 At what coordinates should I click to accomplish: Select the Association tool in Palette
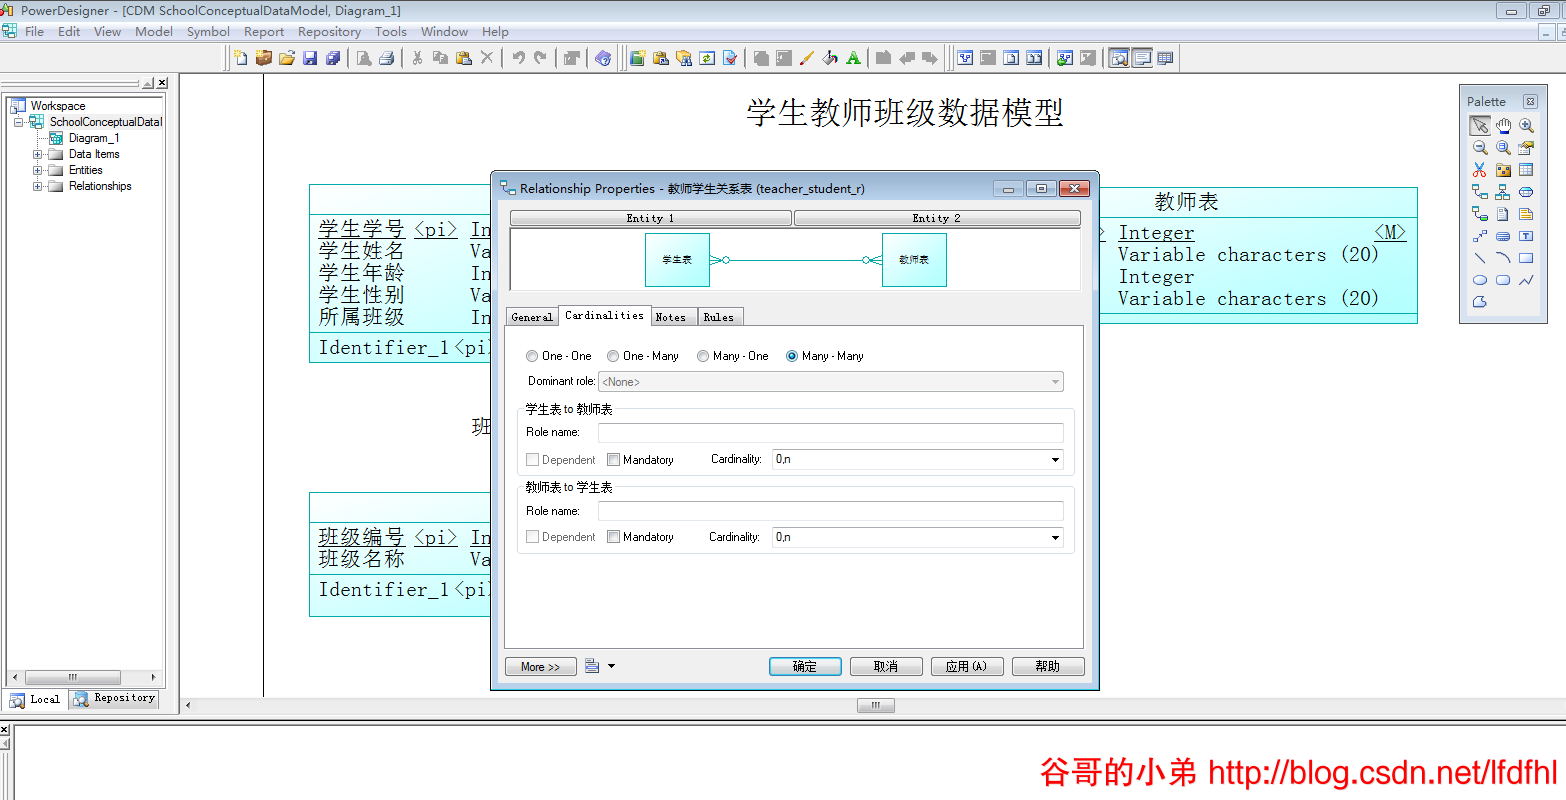click(1526, 192)
